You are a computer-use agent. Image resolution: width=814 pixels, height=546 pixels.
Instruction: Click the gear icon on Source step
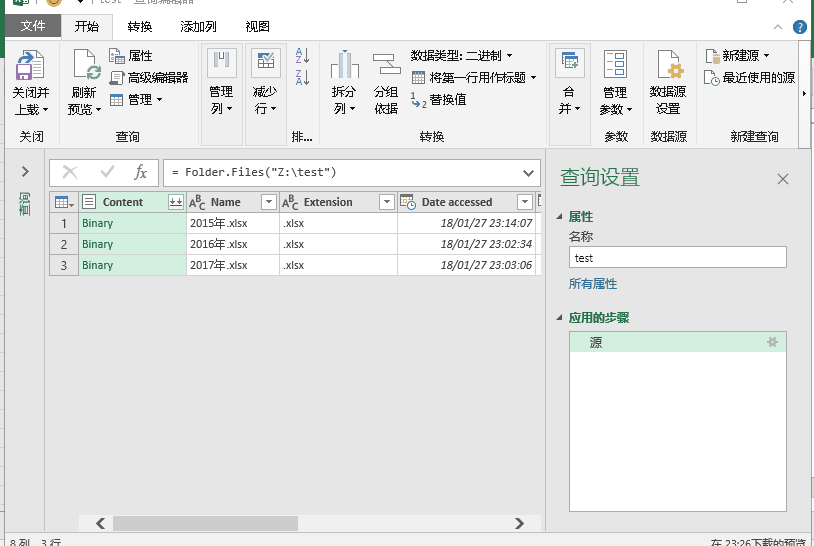point(772,342)
